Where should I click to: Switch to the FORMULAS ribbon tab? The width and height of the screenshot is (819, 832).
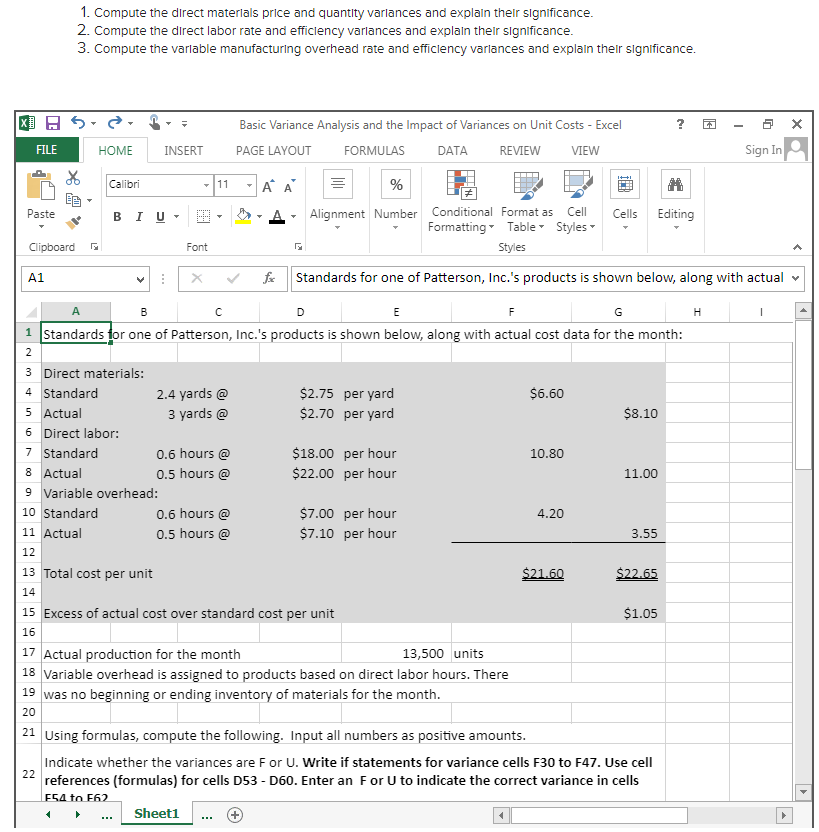tap(374, 151)
